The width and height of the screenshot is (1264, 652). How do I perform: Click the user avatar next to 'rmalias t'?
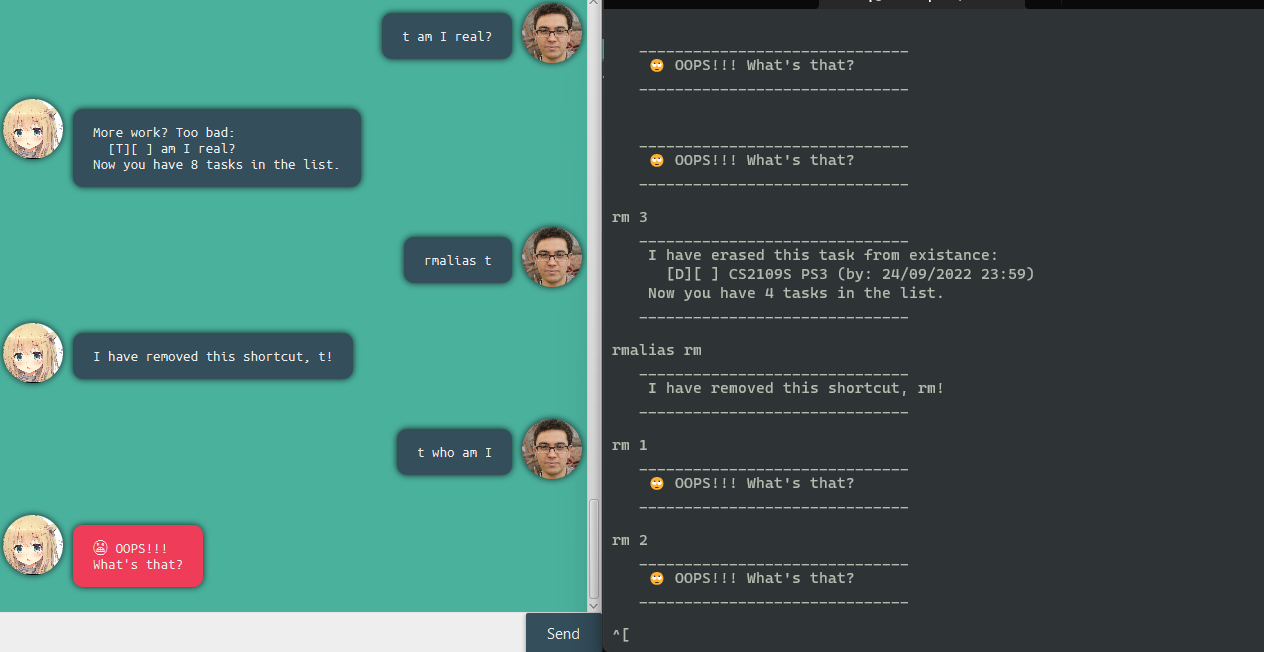(551, 257)
